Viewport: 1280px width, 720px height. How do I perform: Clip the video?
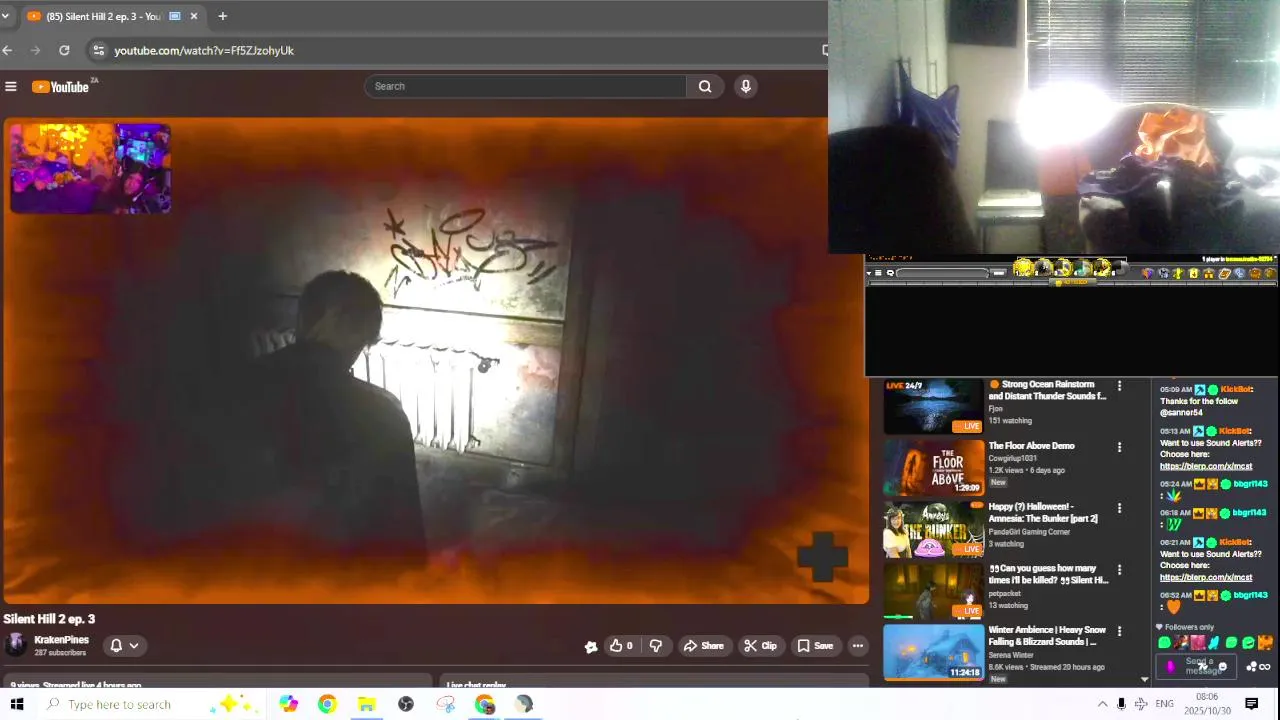760,646
